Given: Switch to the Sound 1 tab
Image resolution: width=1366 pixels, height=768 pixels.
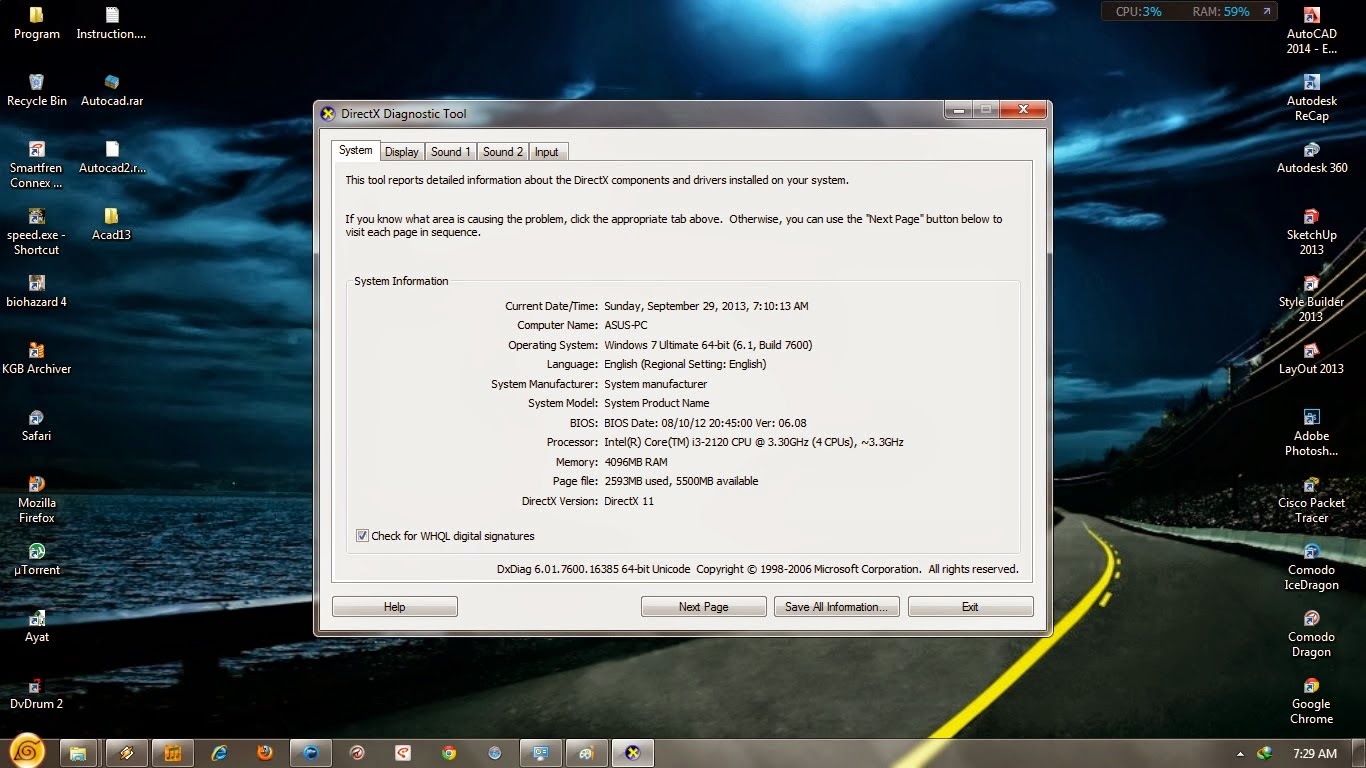Looking at the screenshot, I should (x=450, y=152).
